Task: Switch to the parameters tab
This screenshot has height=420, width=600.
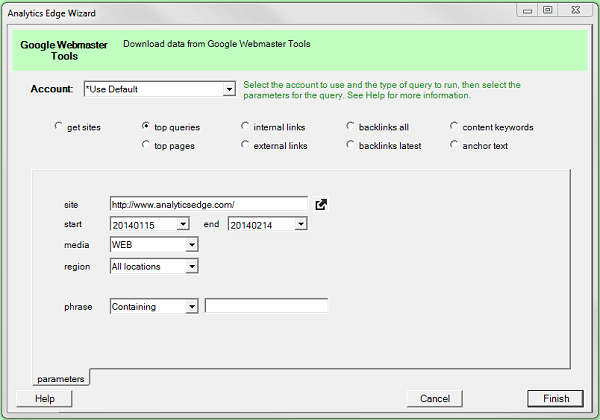Action: click(61, 379)
